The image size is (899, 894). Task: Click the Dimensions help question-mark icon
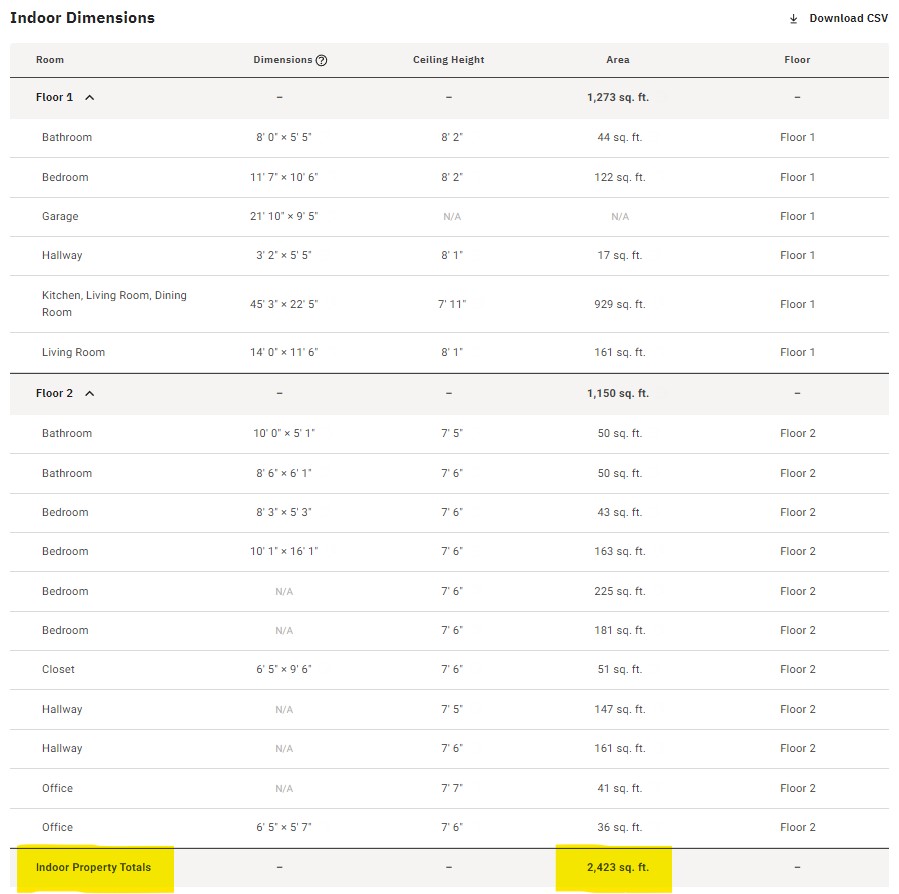321,60
